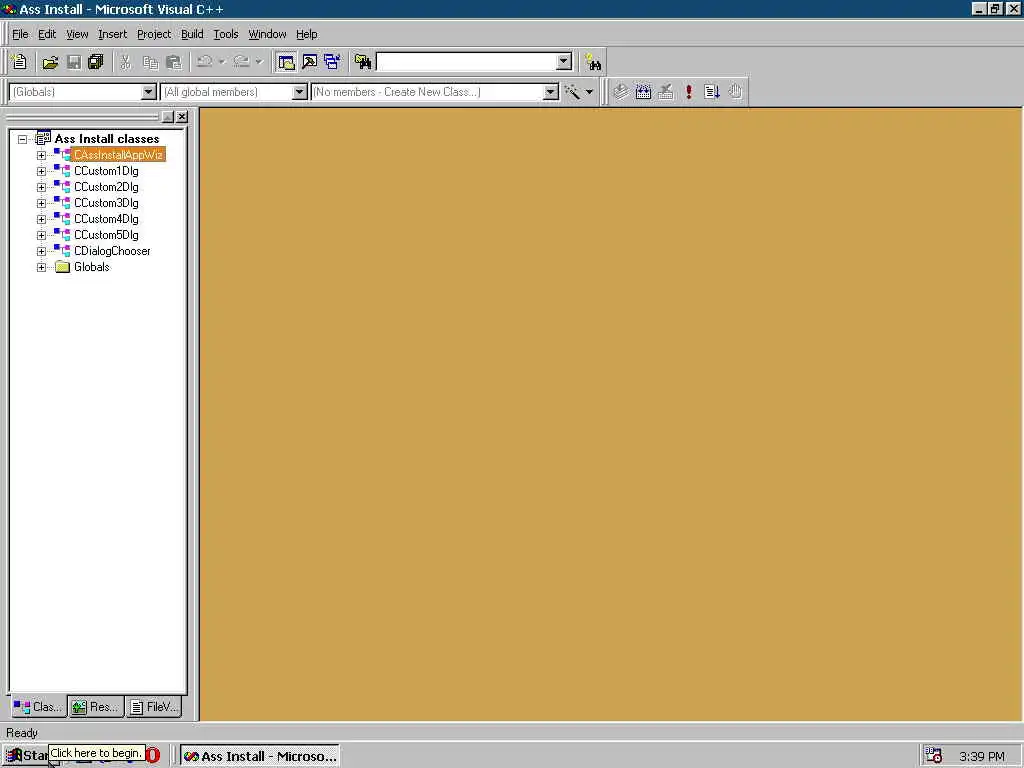
Task: Click the Open file folder icon
Action: click(50, 62)
